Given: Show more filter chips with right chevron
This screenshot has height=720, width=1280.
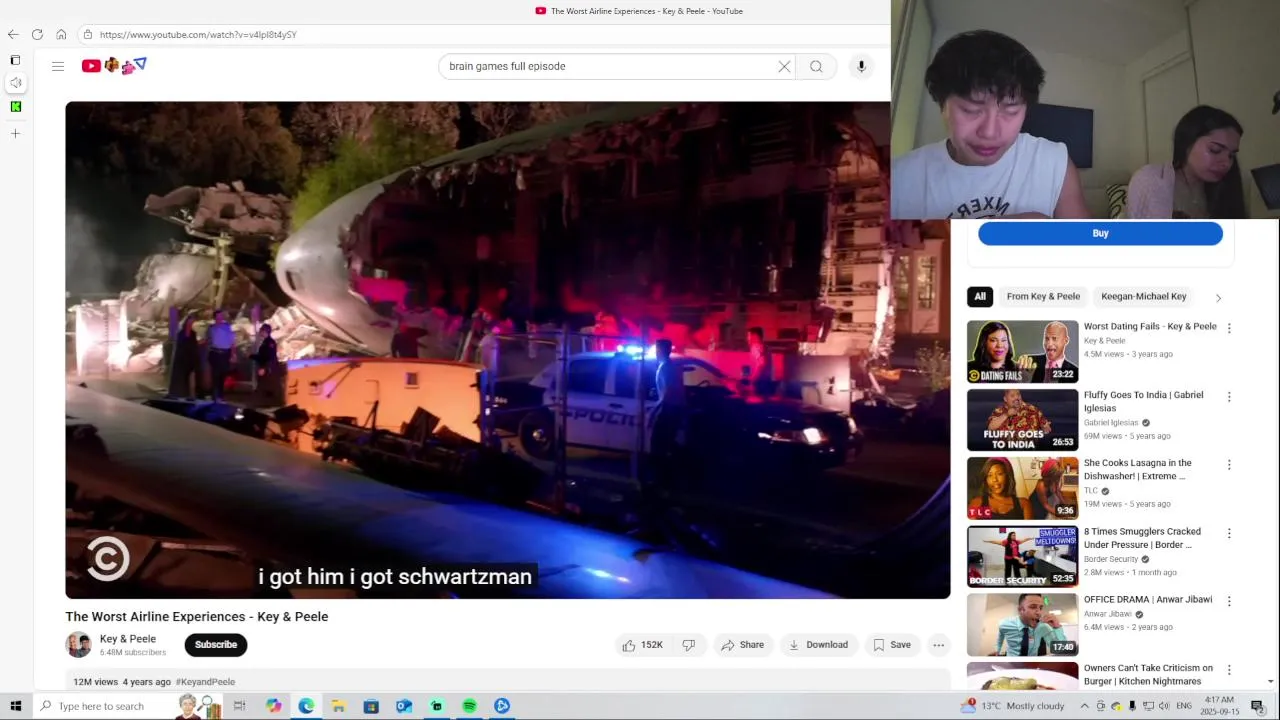Looking at the screenshot, I should coord(1218,298).
